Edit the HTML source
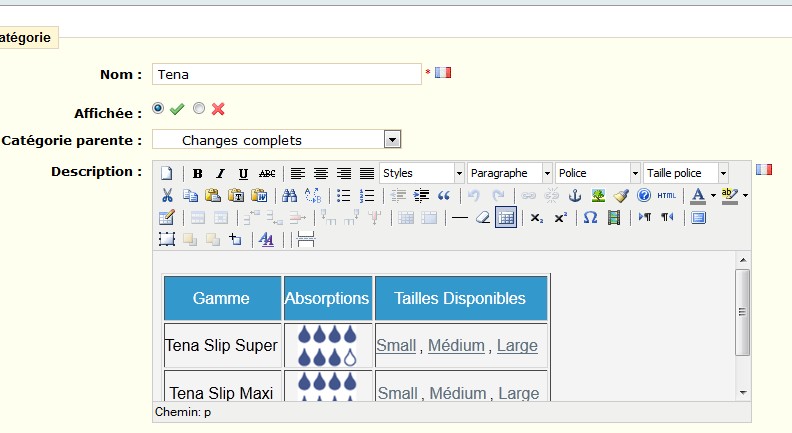 point(667,195)
